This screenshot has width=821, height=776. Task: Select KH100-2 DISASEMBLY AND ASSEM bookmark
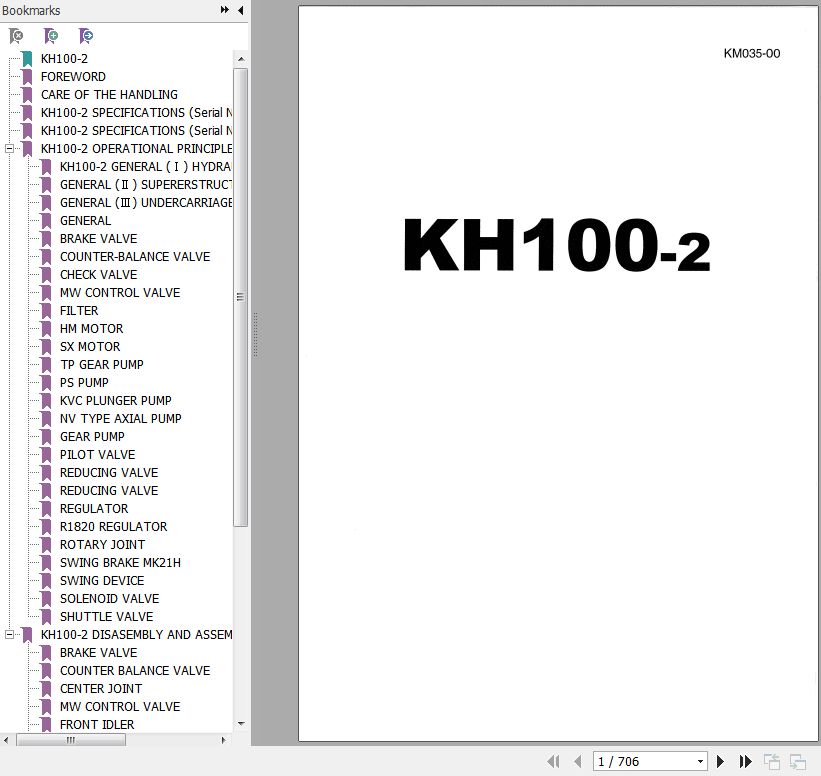coord(136,635)
